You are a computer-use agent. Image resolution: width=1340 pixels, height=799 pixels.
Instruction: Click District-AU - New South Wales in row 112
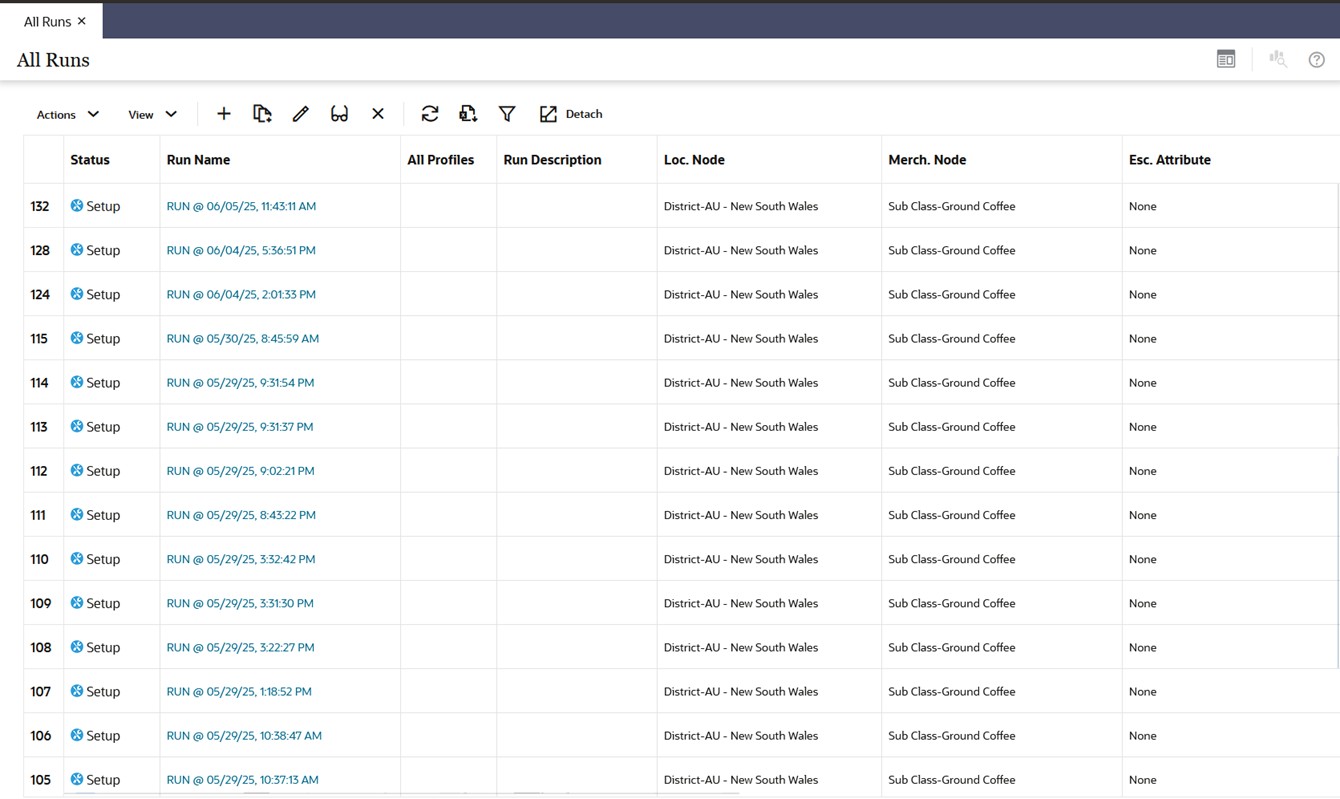(741, 470)
